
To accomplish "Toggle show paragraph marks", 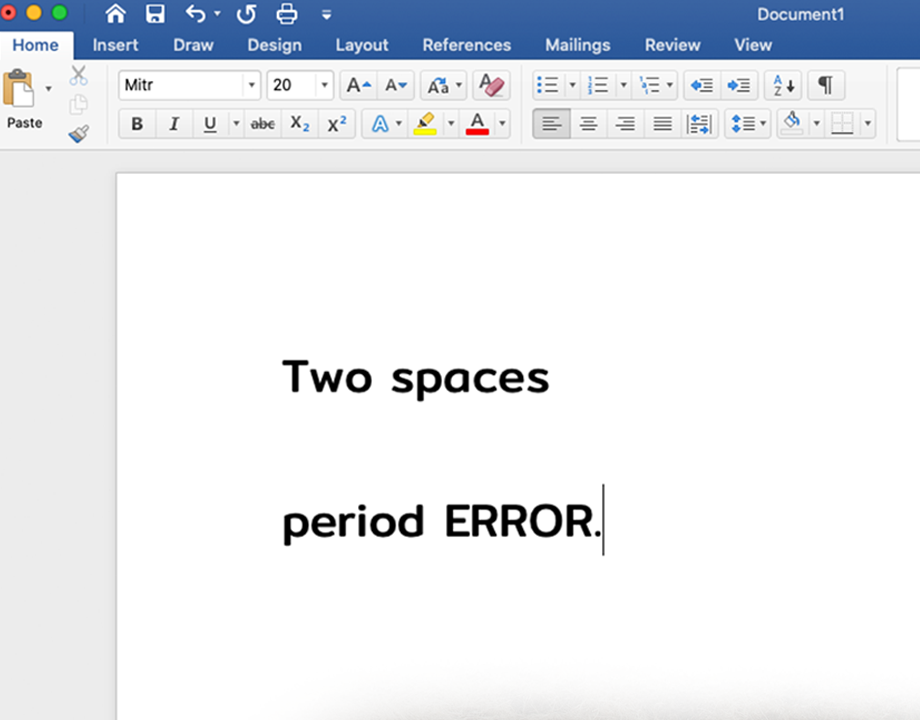I will (x=825, y=85).
